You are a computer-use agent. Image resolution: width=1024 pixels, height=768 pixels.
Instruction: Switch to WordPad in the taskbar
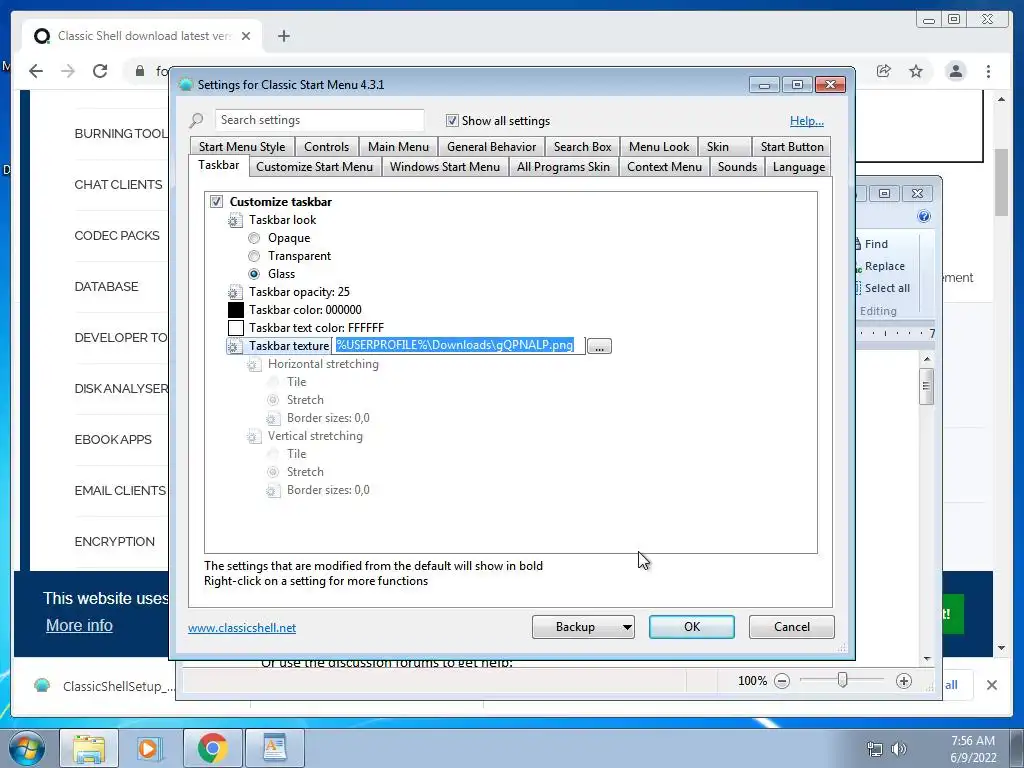point(274,748)
